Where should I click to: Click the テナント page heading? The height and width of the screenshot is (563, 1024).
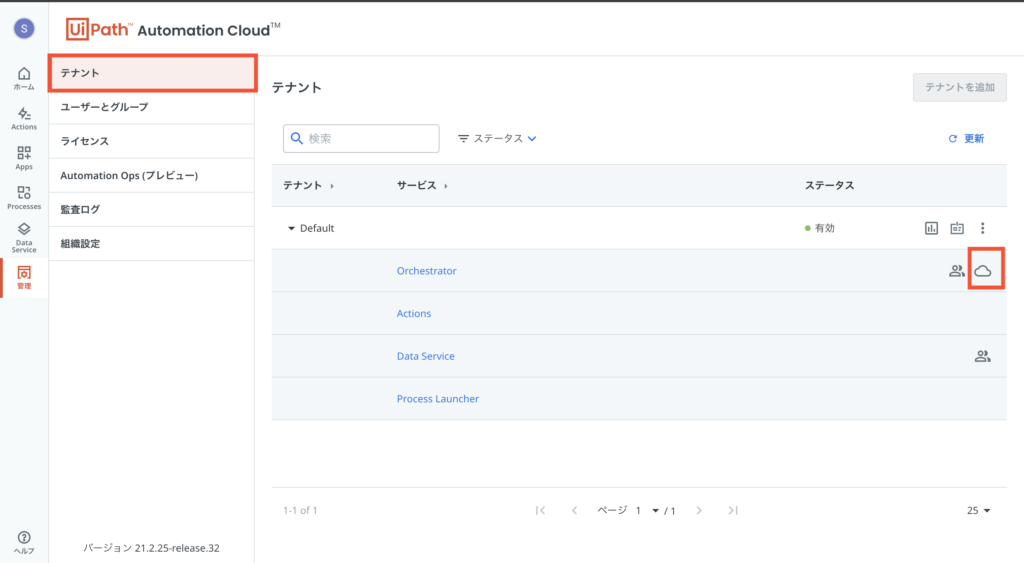tap(297, 88)
